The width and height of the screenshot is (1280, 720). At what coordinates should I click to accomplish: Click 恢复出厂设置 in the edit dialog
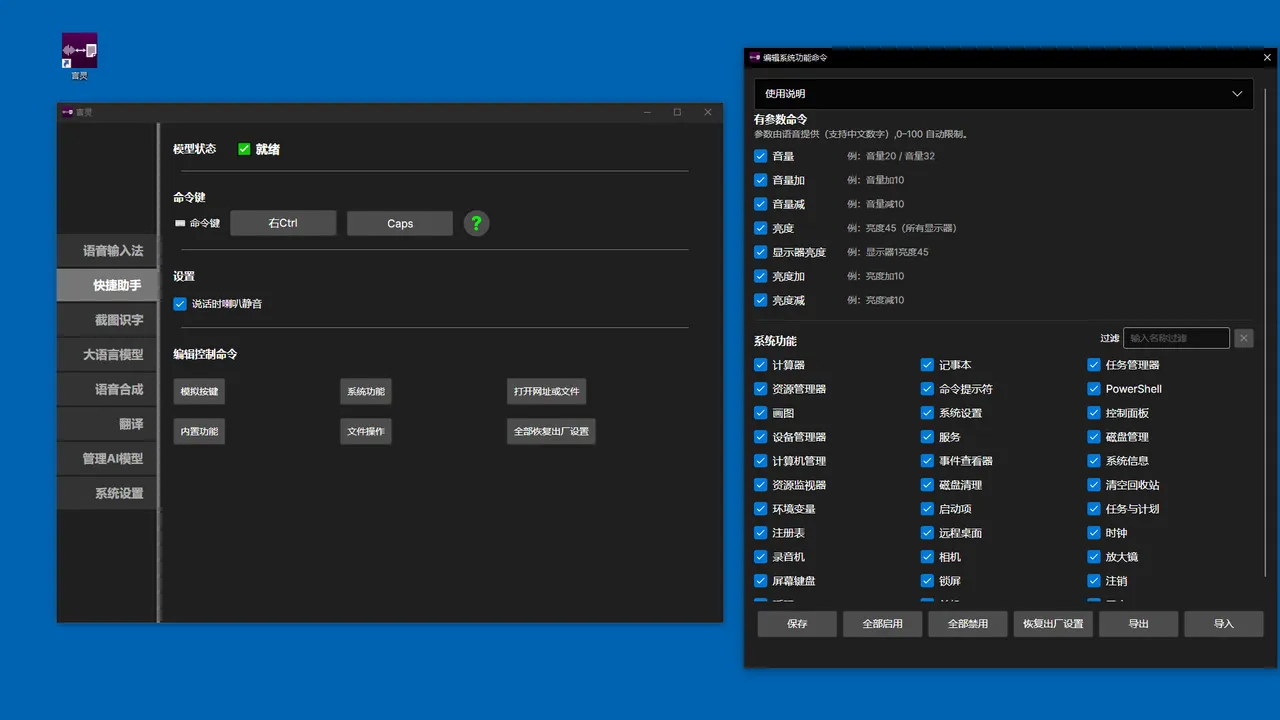1053,624
